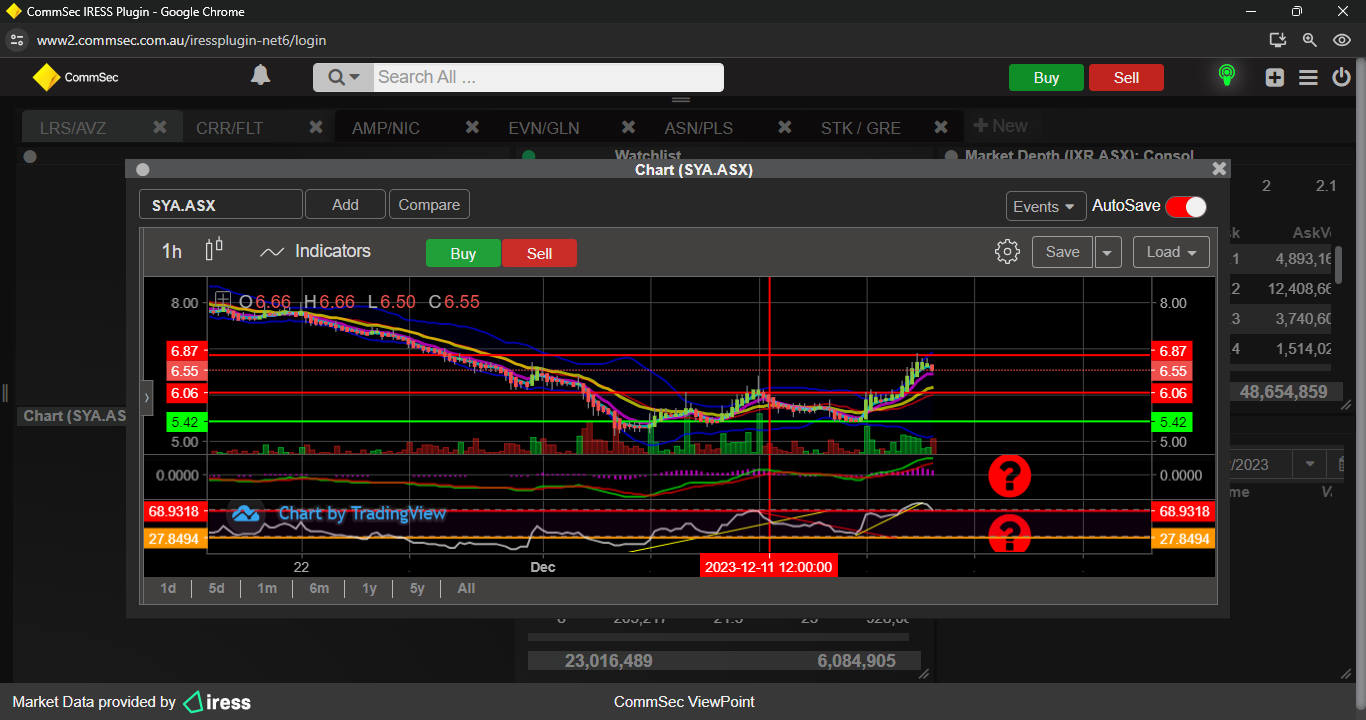Click the power logout icon
Image resolution: width=1366 pixels, height=720 pixels.
[1341, 78]
